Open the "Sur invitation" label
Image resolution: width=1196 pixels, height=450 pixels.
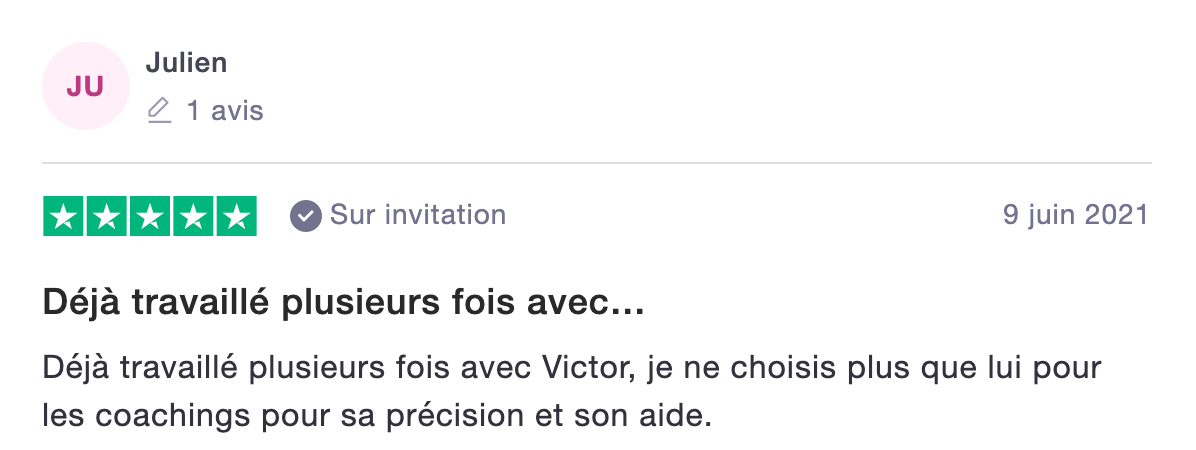(x=418, y=215)
